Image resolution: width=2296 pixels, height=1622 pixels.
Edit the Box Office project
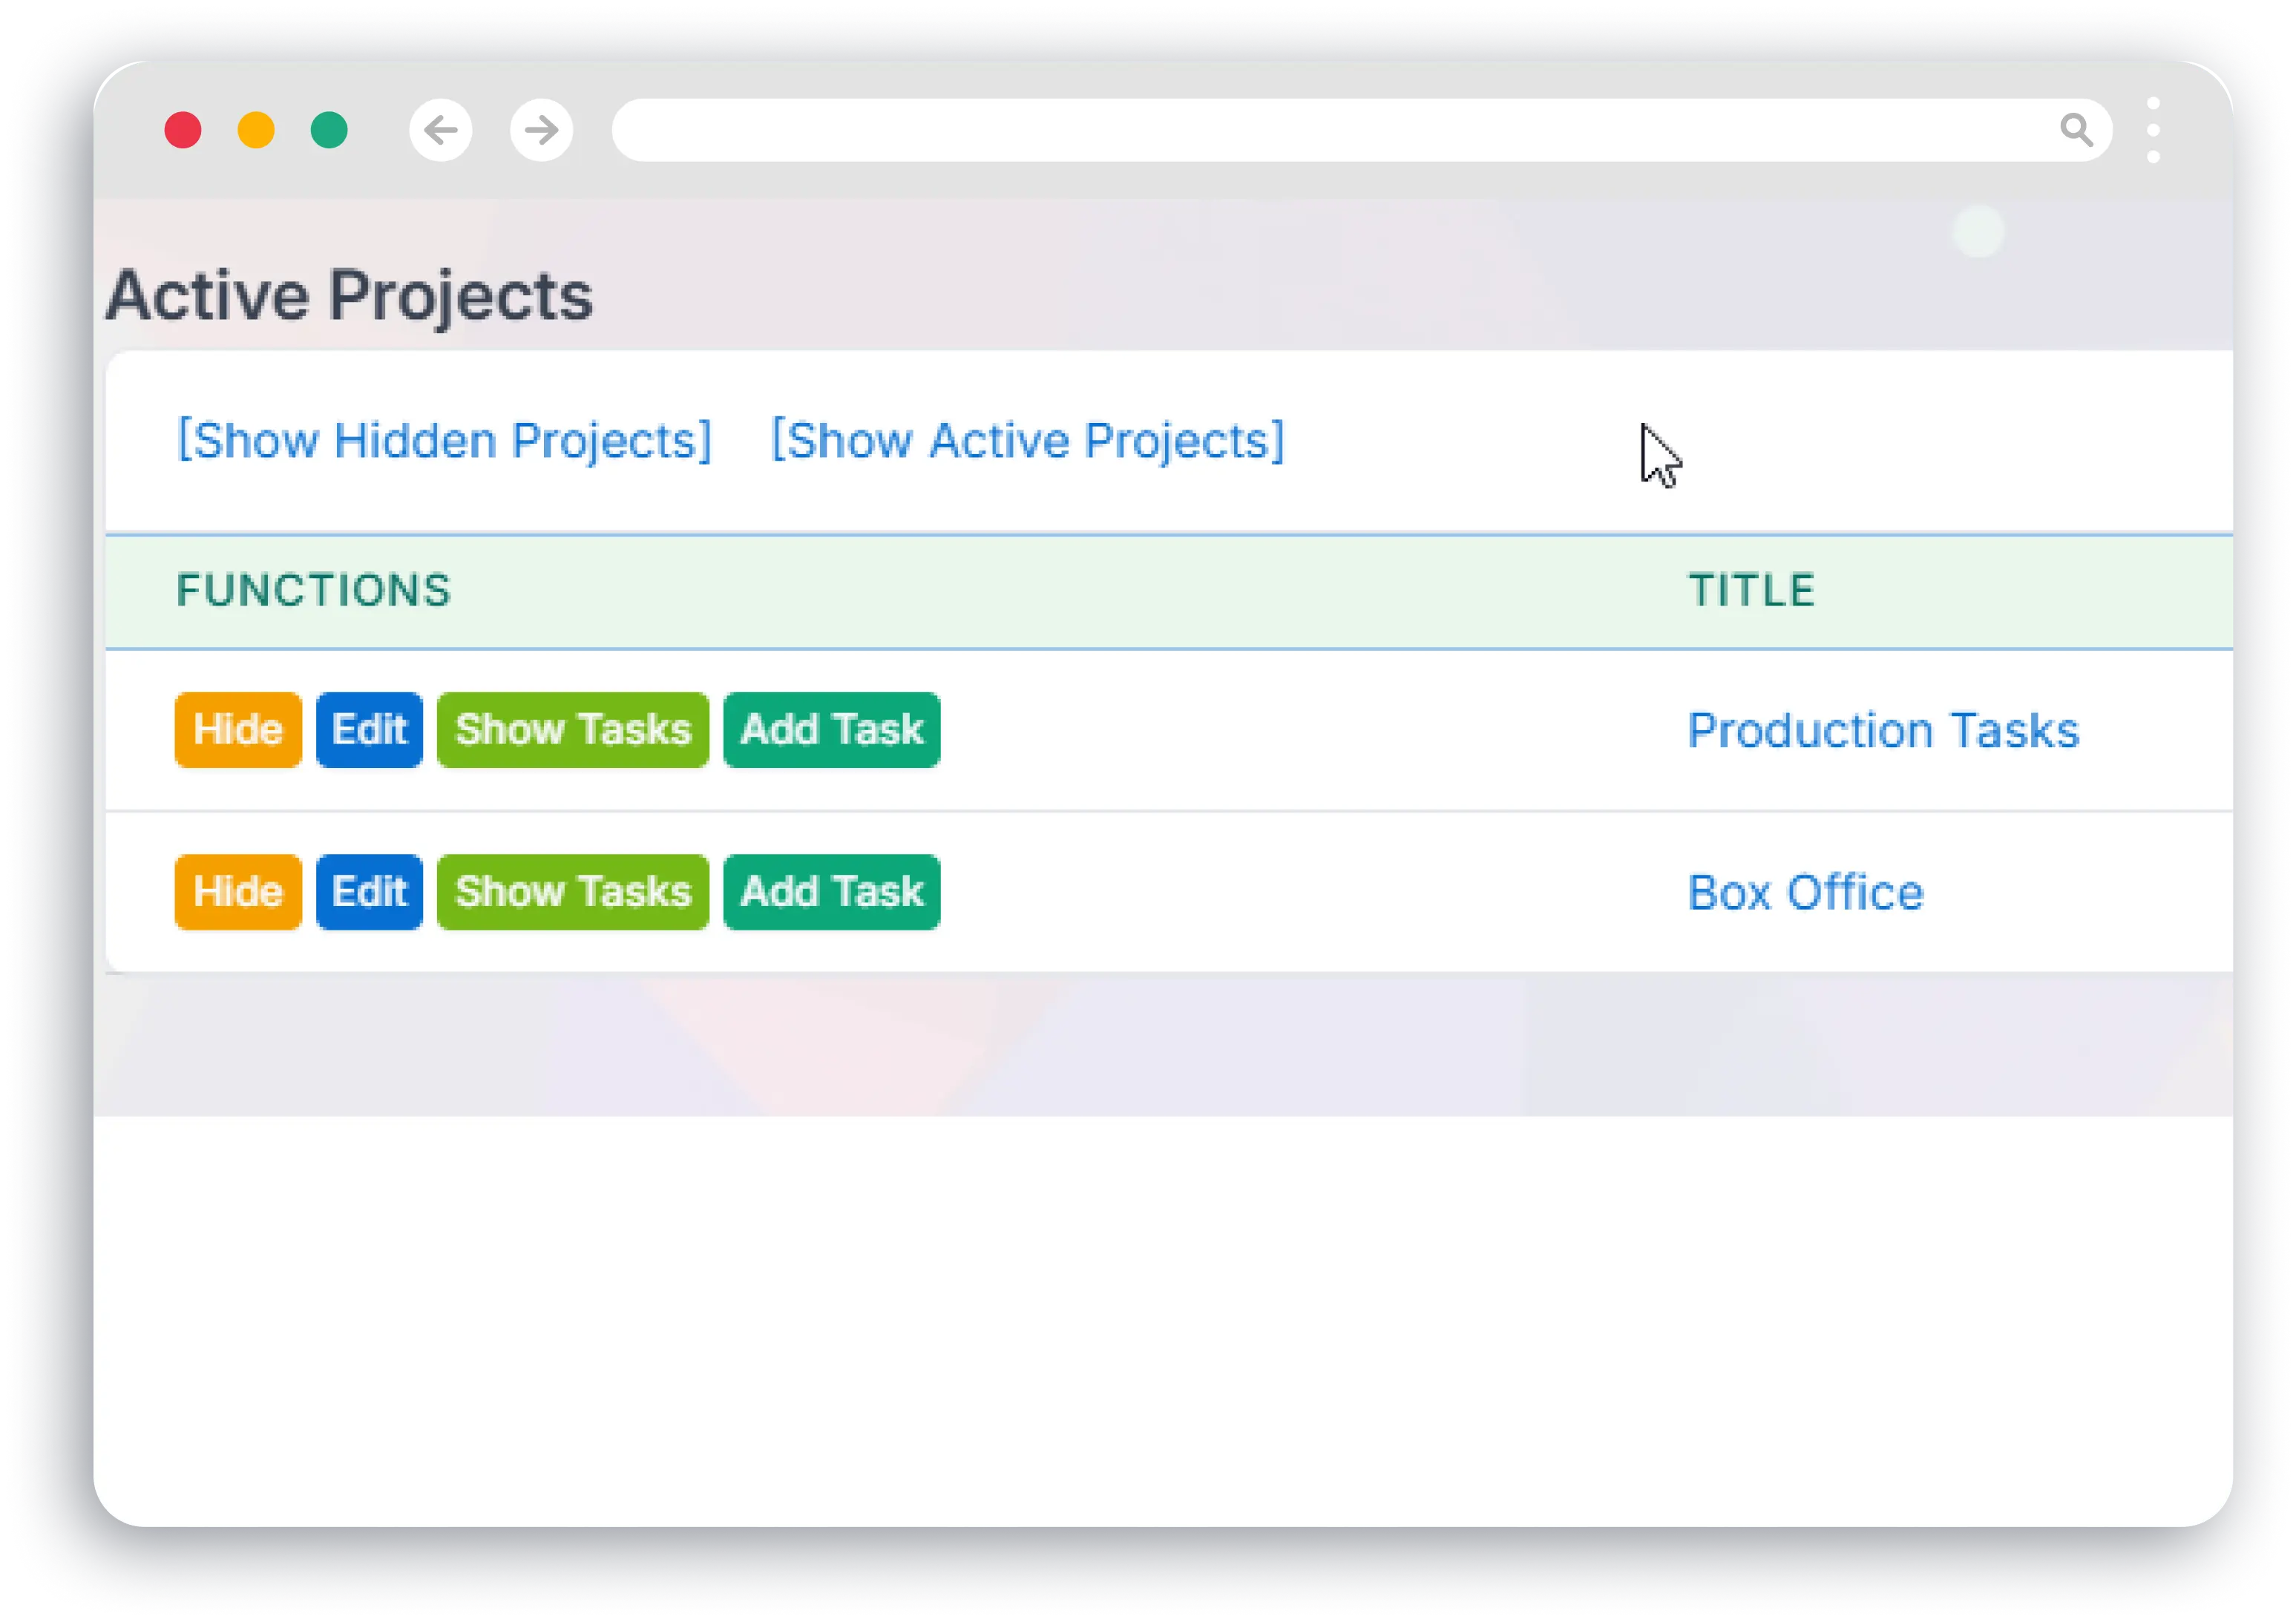click(368, 892)
